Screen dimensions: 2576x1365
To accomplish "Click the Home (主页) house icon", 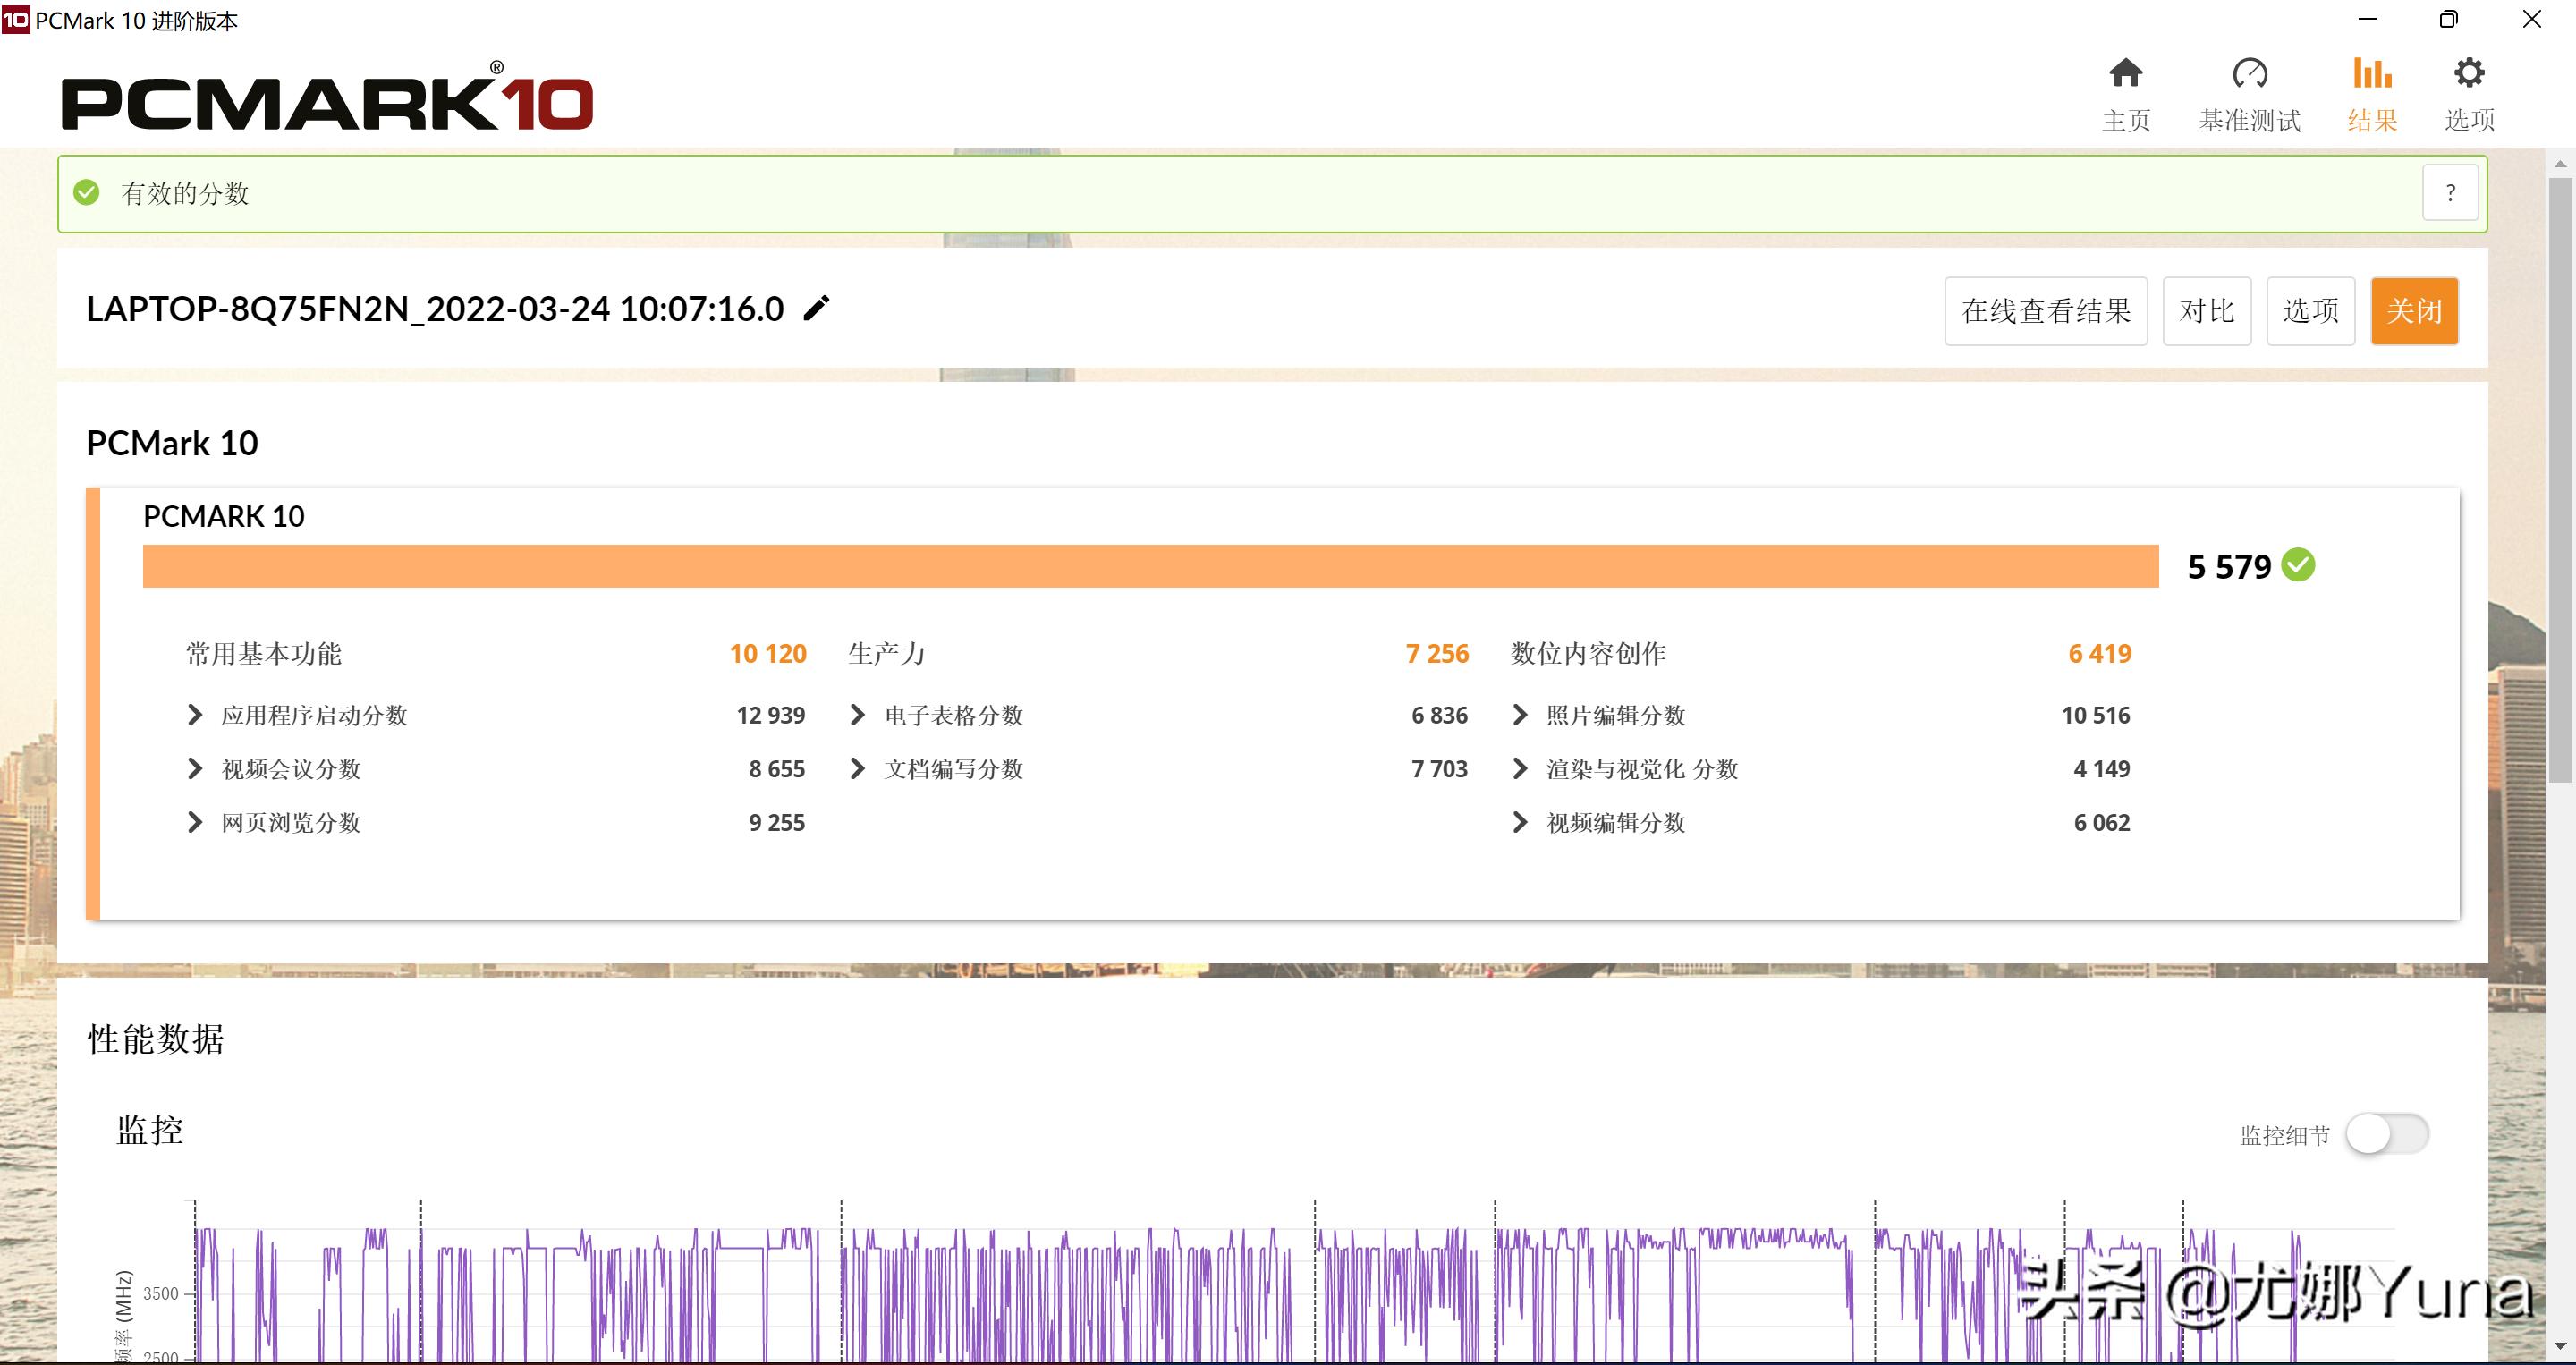I will pyautogui.click(x=2125, y=73).
